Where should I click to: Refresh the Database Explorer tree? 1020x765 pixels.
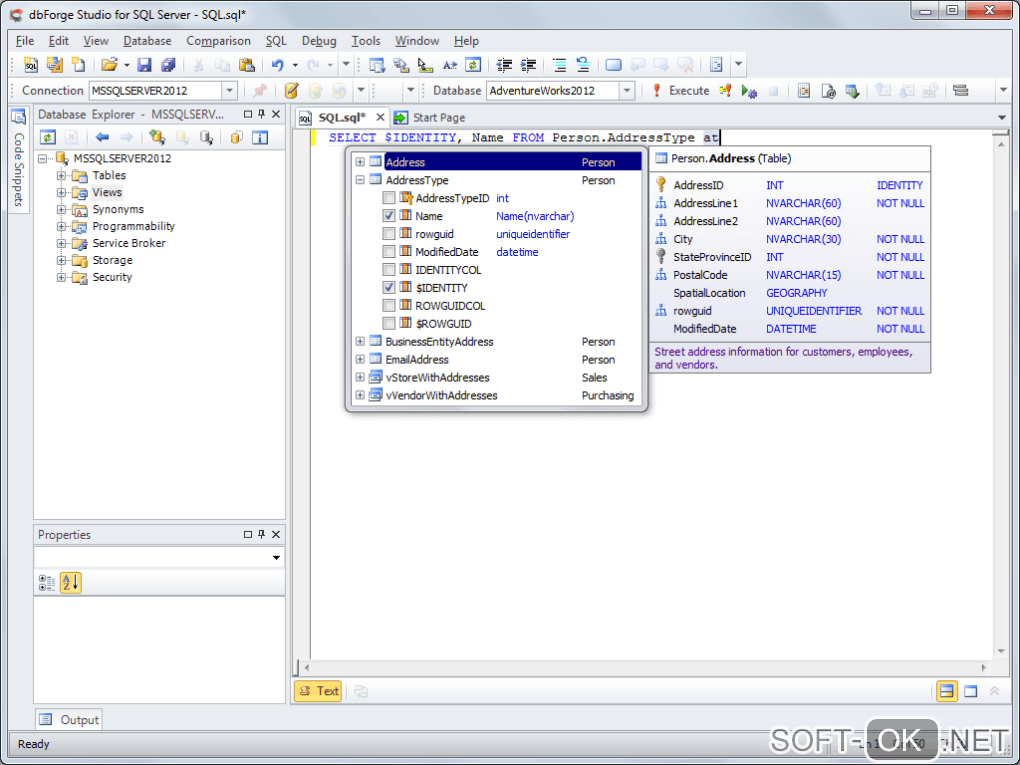coord(47,138)
